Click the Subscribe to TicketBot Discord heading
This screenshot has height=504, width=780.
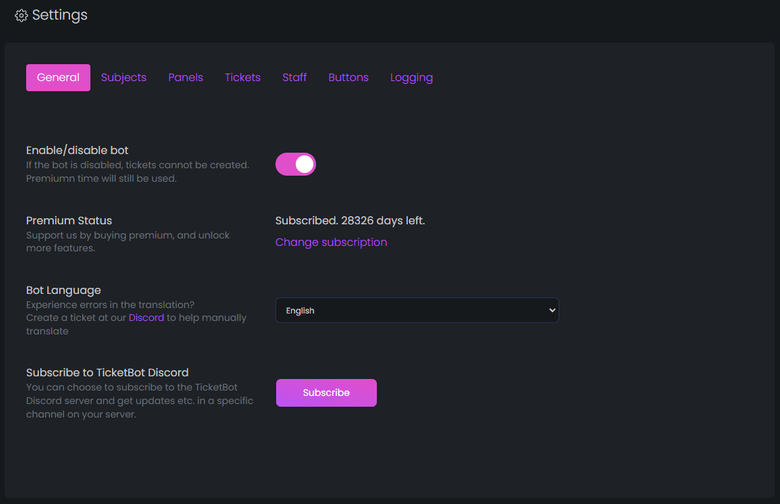(107, 372)
